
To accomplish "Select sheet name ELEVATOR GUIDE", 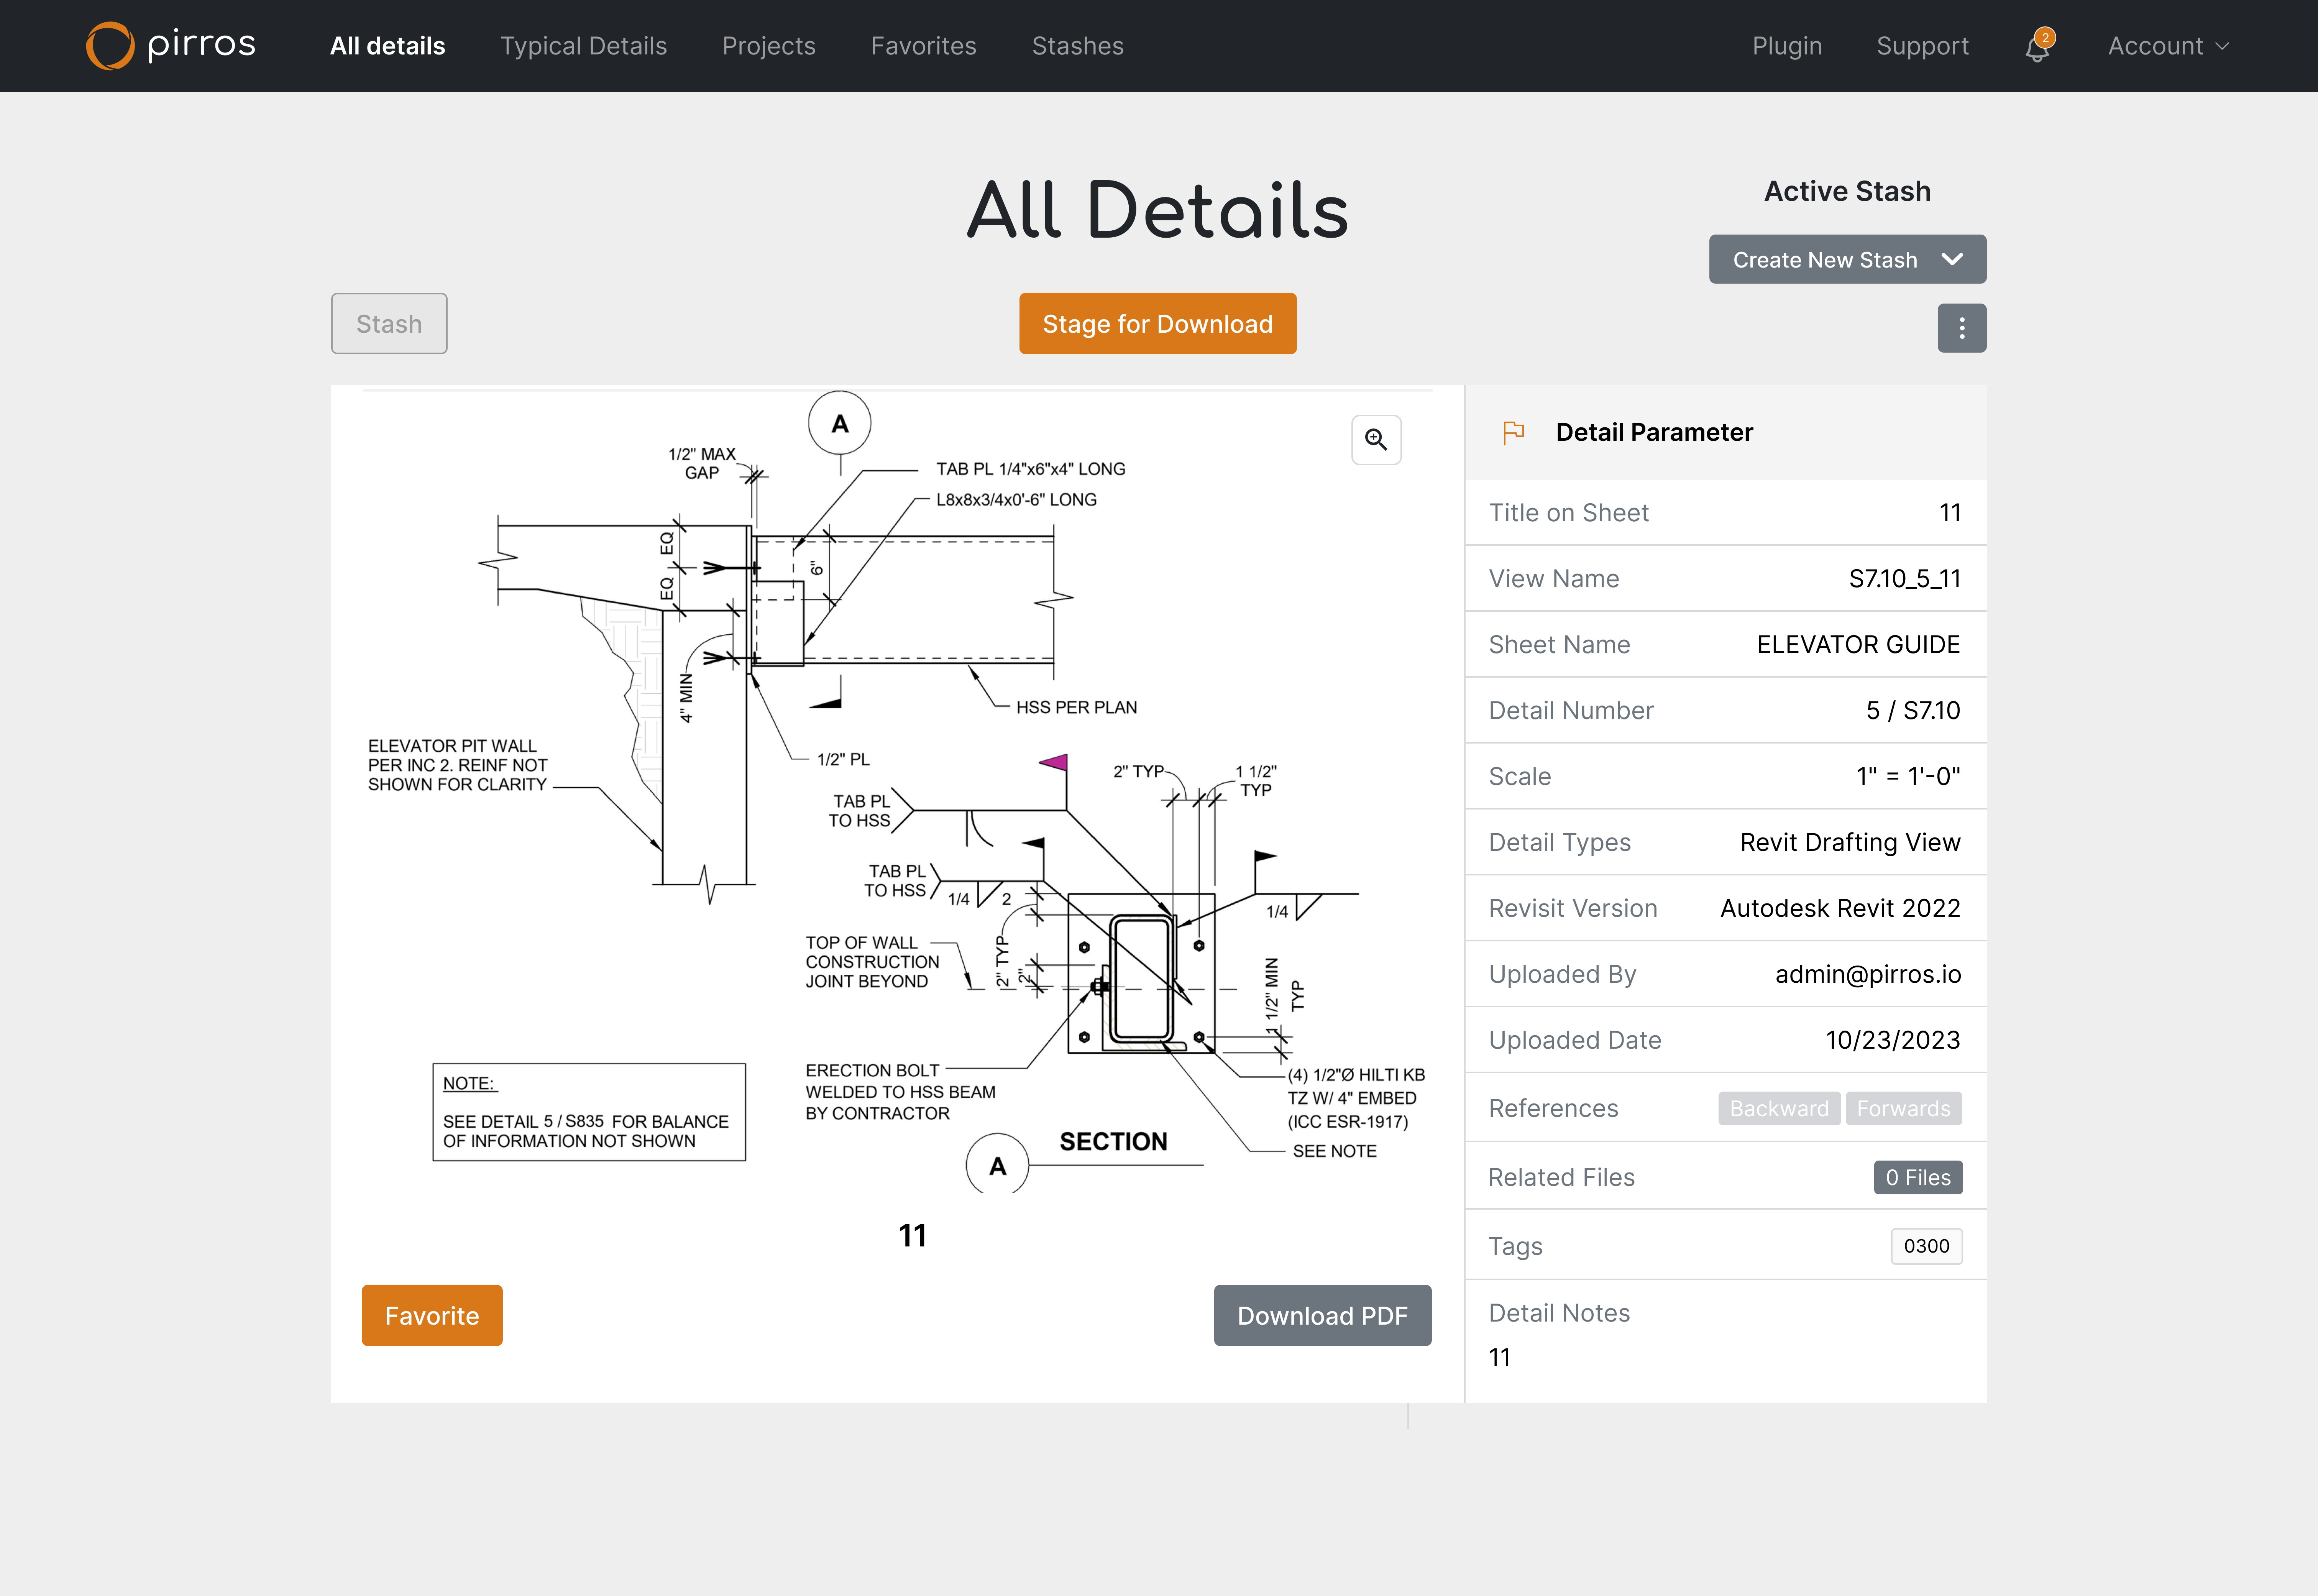I will pyautogui.click(x=1858, y=645).
